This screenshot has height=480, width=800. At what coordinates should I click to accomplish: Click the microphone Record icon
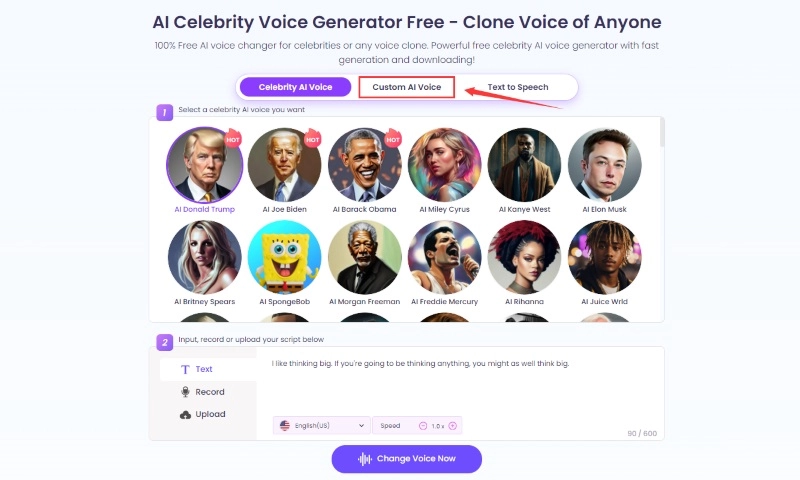tap(185, 392)
